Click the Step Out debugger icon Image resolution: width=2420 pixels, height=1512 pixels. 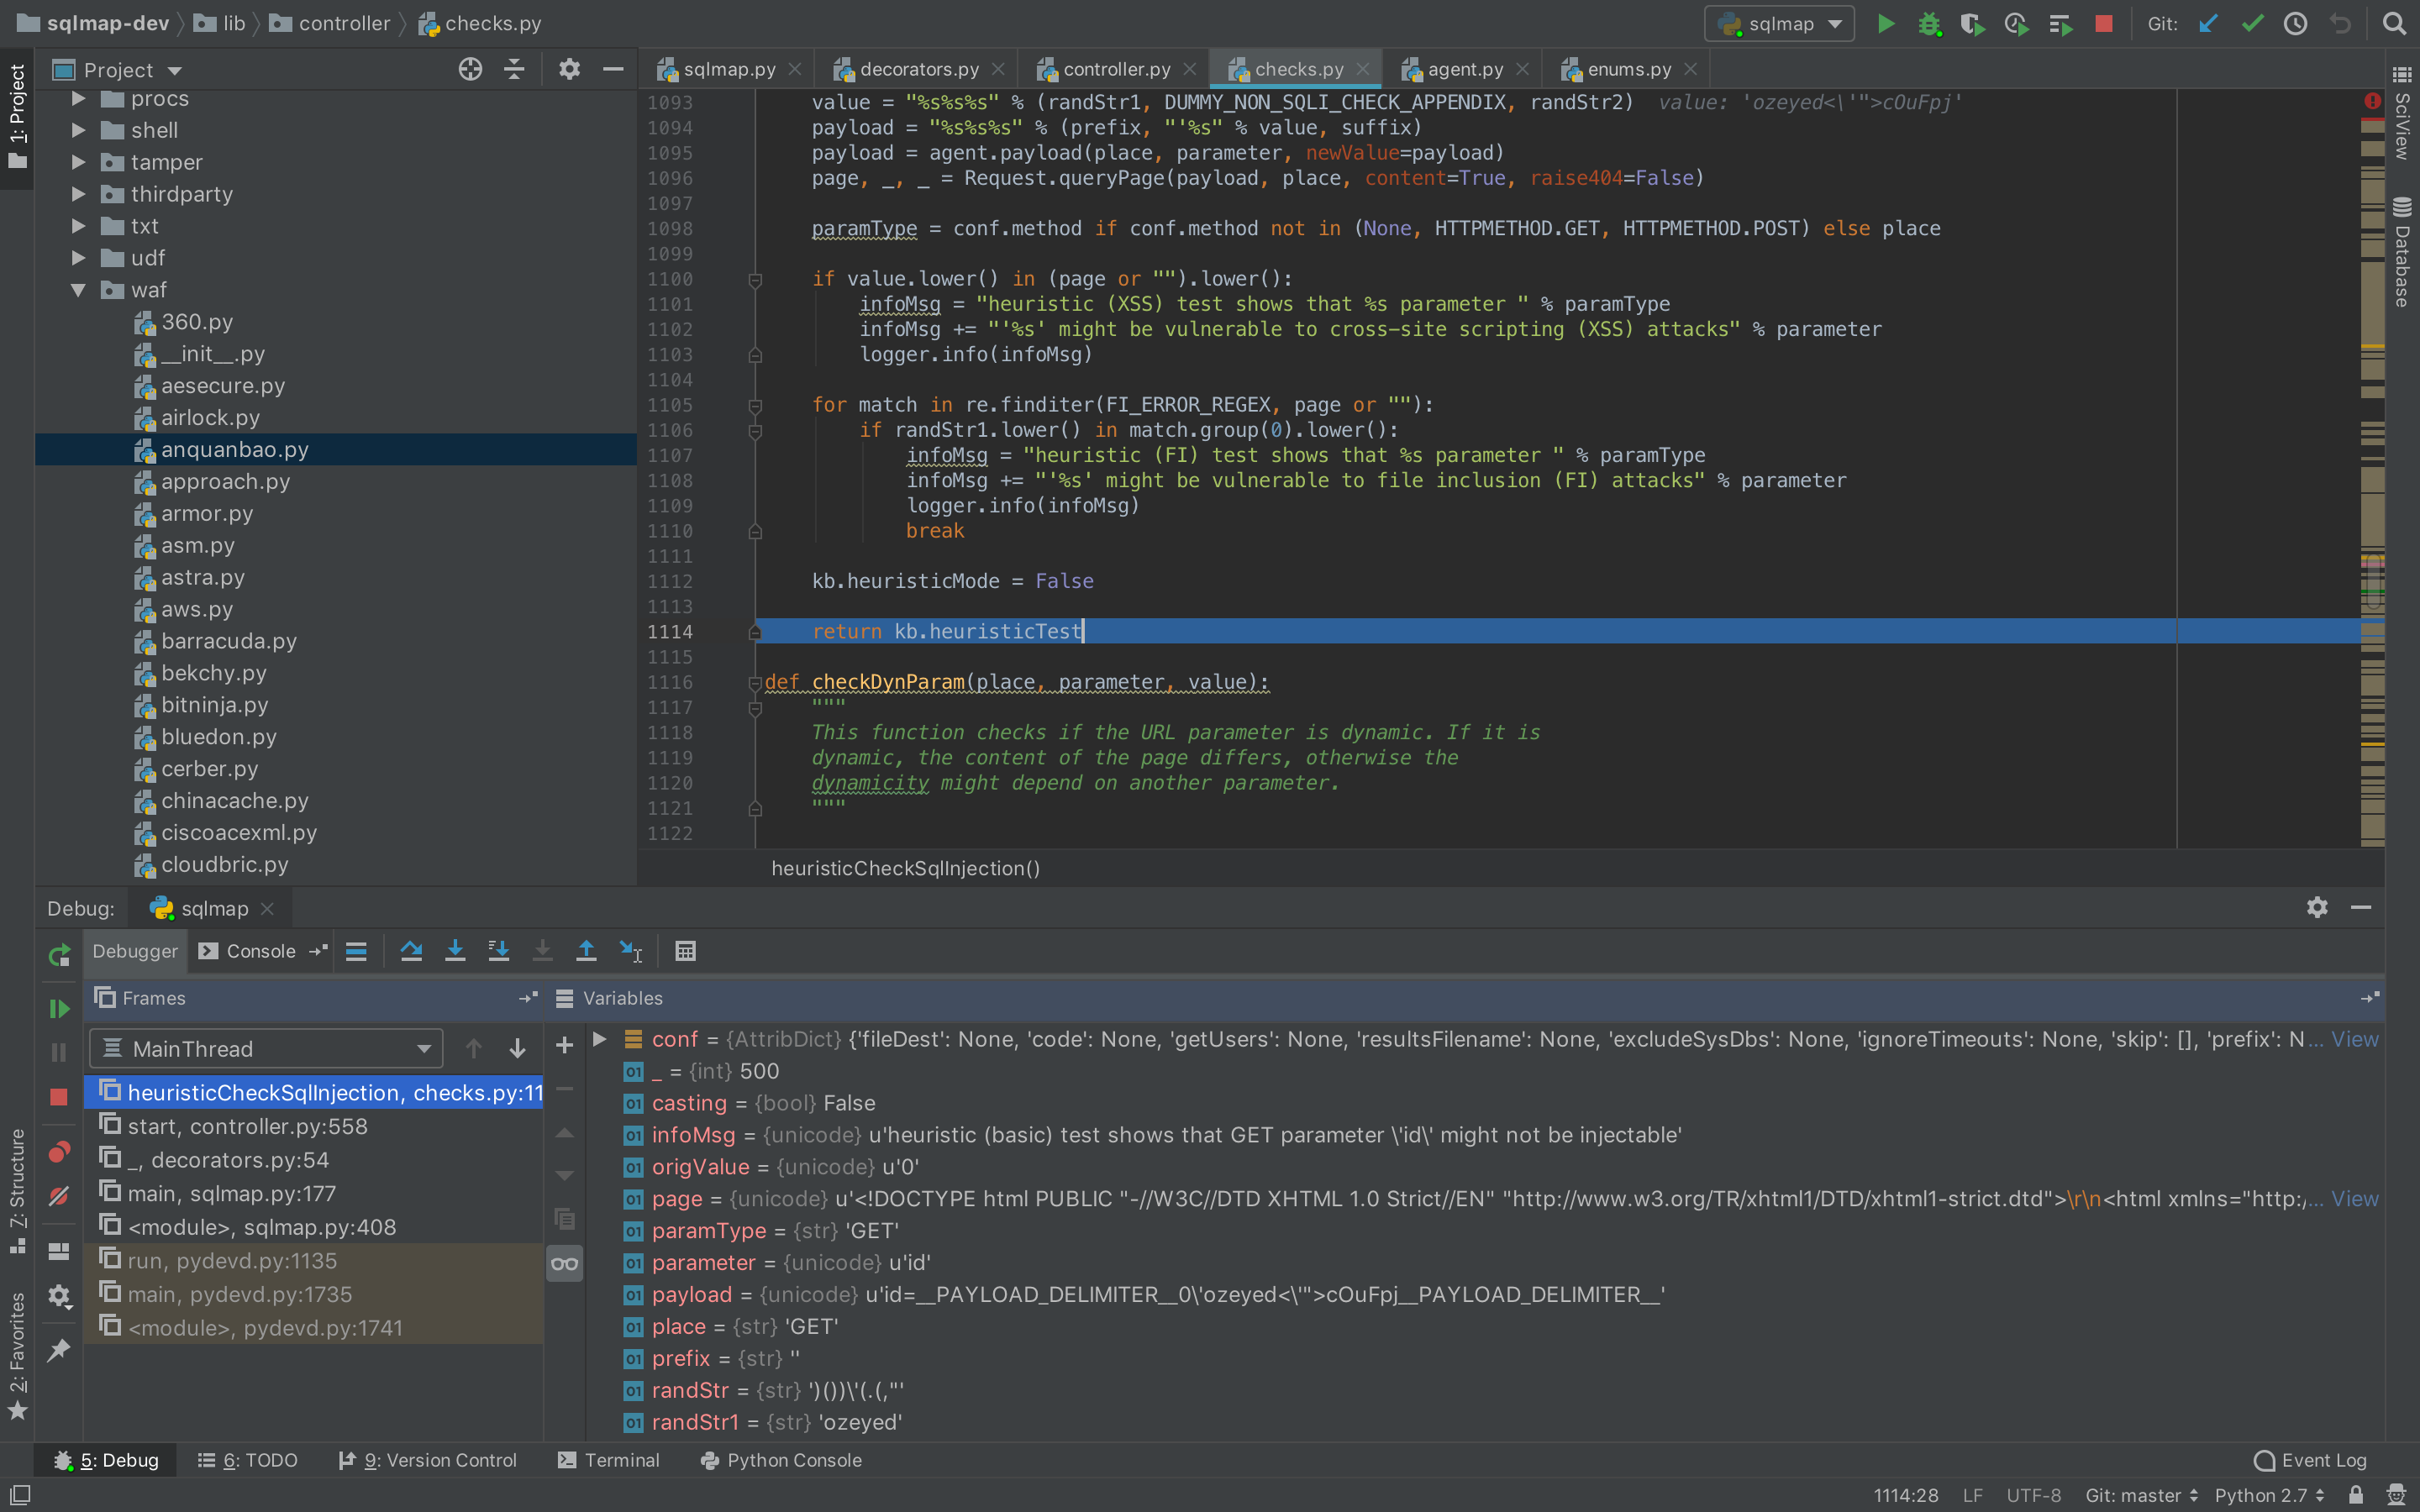pos(587,951)
